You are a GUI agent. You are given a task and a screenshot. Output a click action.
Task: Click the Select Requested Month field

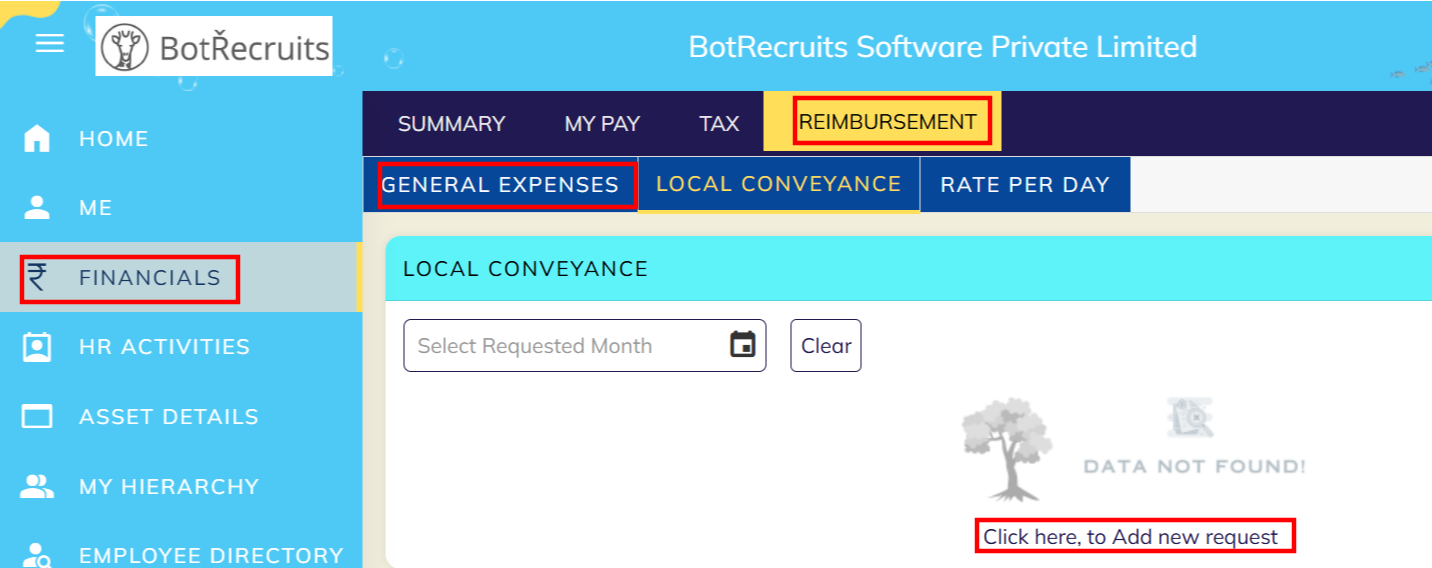coord(565,346)
